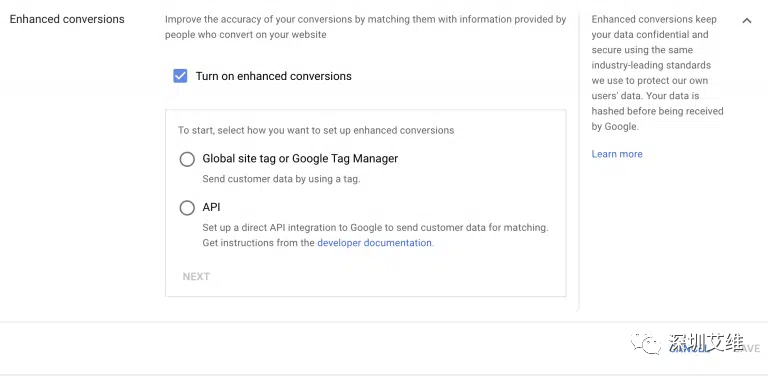The image size is (768, 376).
Task: Collapse the Enhanced conversions section chevron
Action: (746, 21)
